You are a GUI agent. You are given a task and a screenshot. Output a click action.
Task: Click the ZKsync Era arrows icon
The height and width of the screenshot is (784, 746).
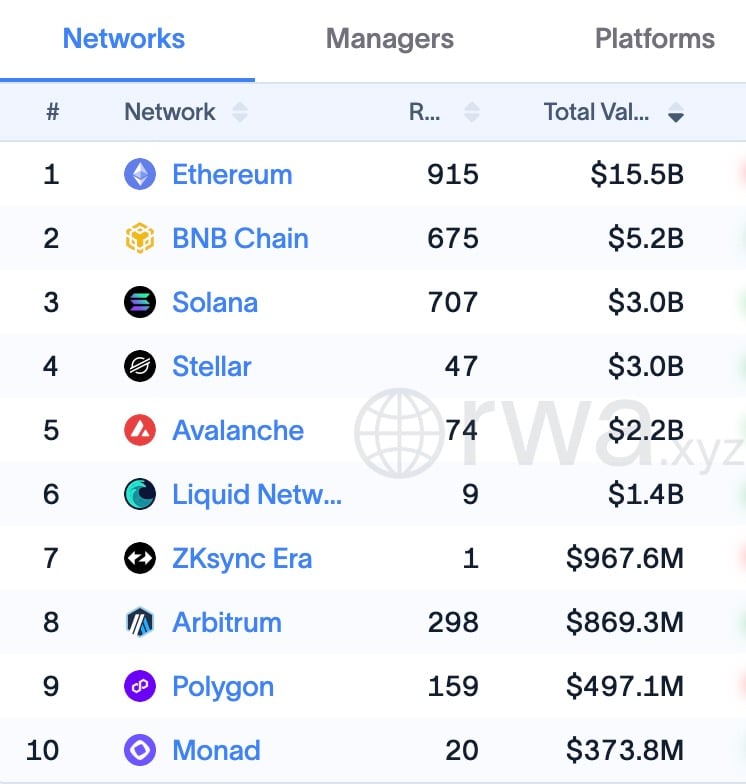140,558
